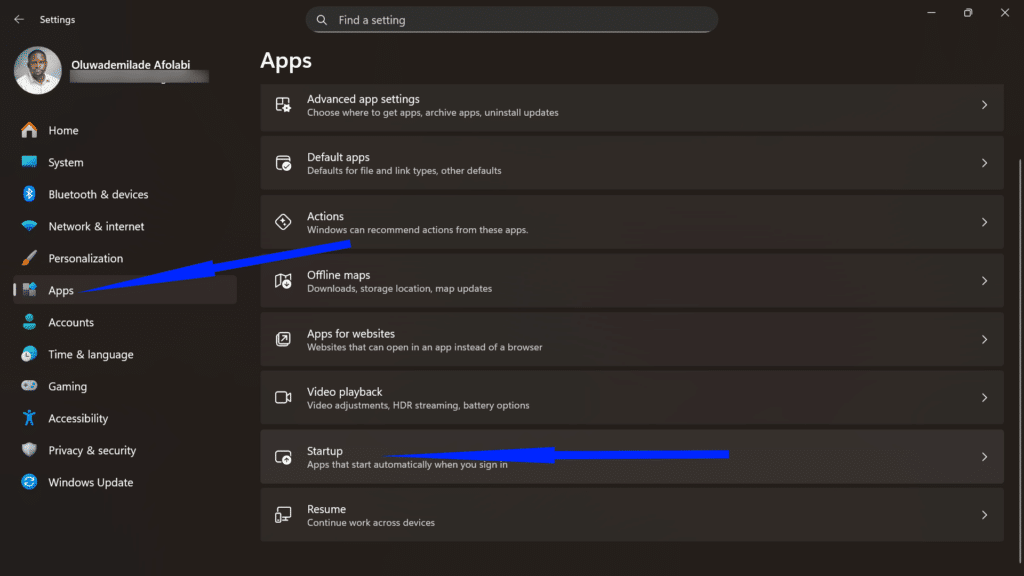Click the Find a setting search field
This screenshot has width=1024, height=576.
click(512, 19)
